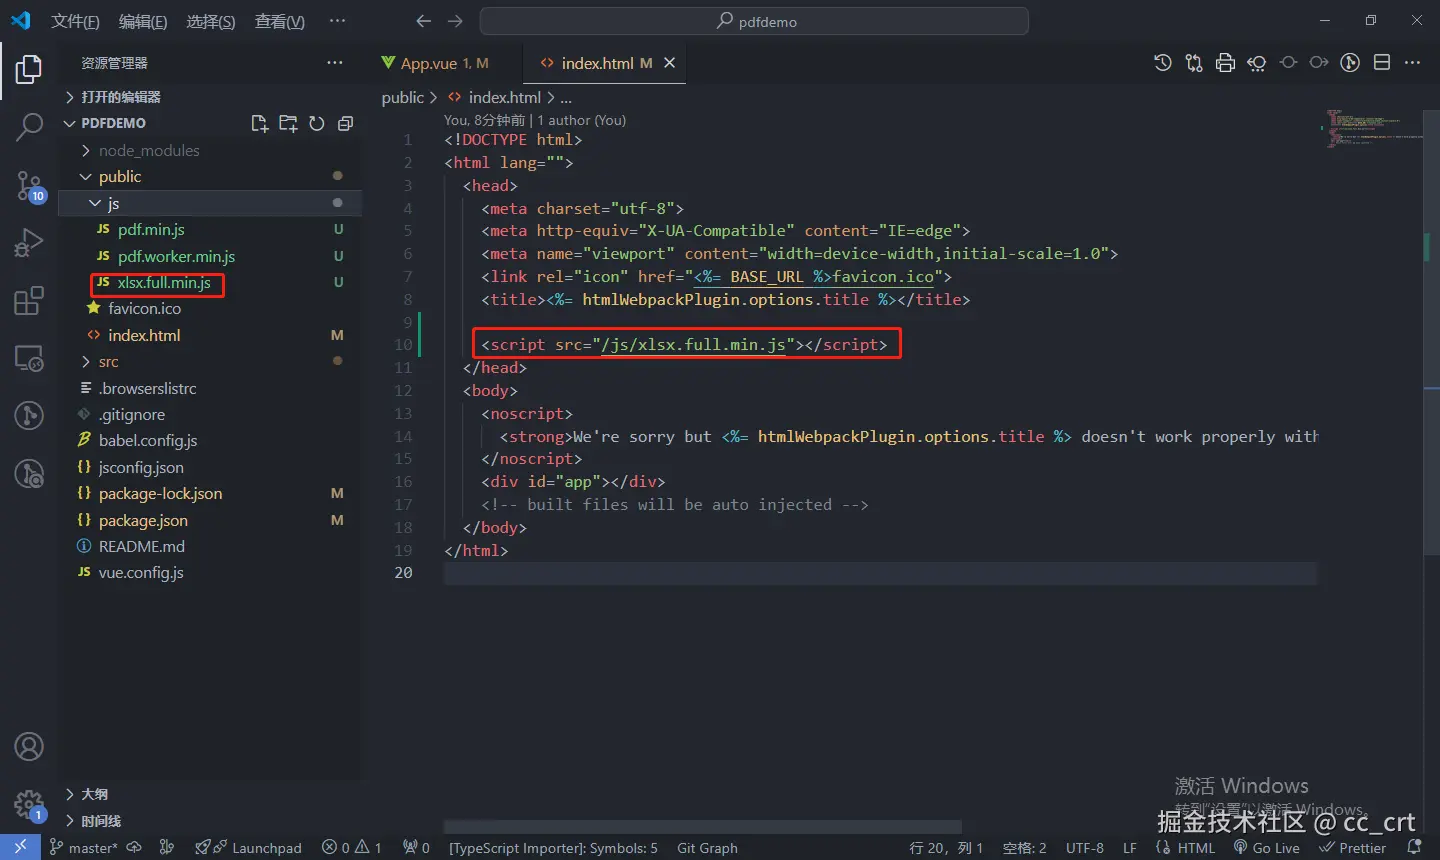Open the Remote Explorer view
Image resolution: width=1440 pixels, height=860 pixels.
click(x=29, y=358)
